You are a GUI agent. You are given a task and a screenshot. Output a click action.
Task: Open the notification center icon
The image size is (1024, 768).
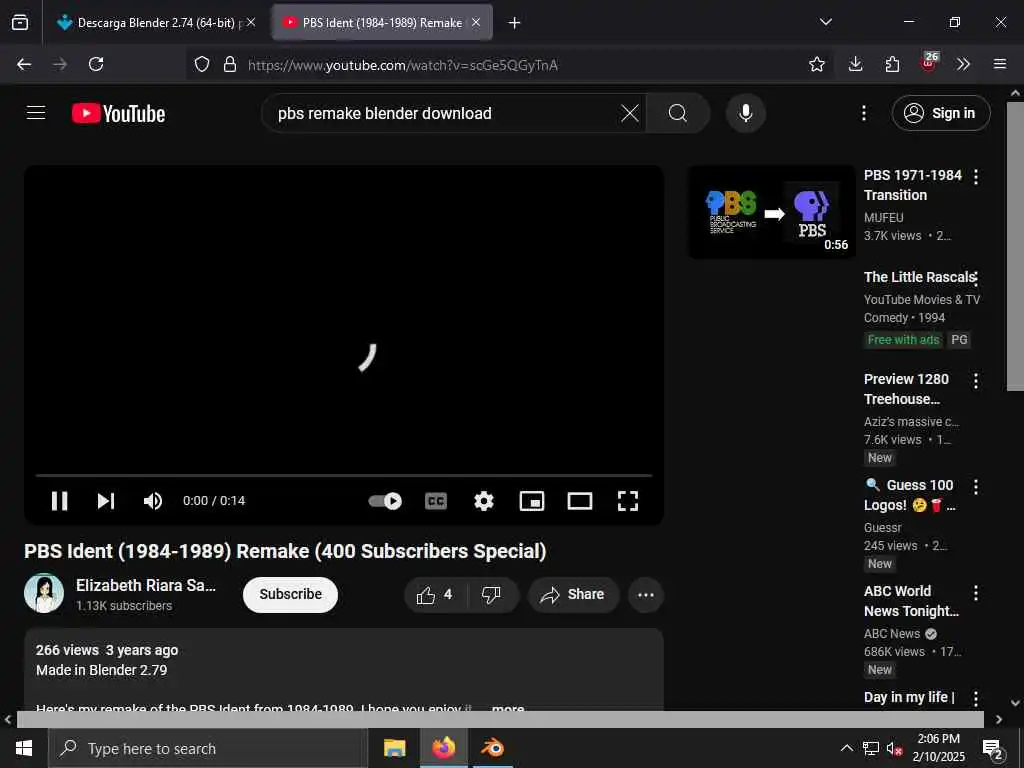click(x=992, y=748)
